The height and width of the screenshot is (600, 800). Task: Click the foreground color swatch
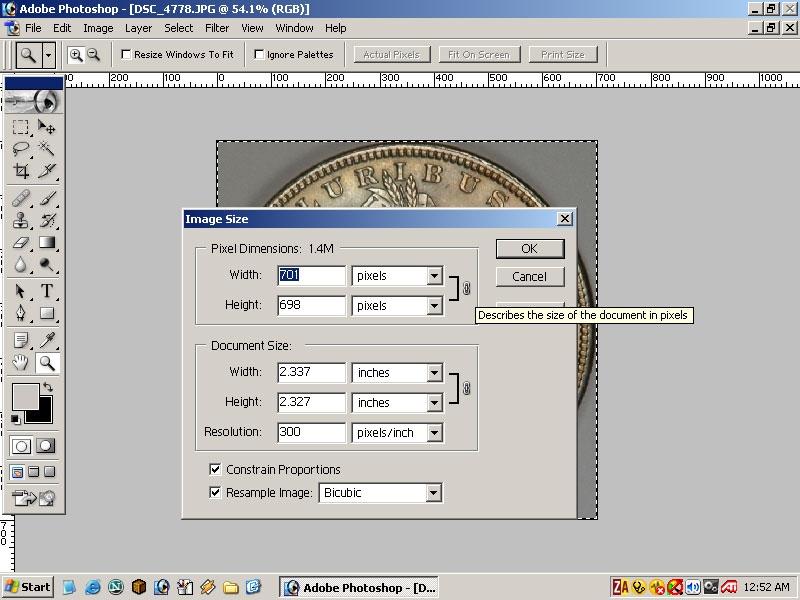click(x=24, y=397)
